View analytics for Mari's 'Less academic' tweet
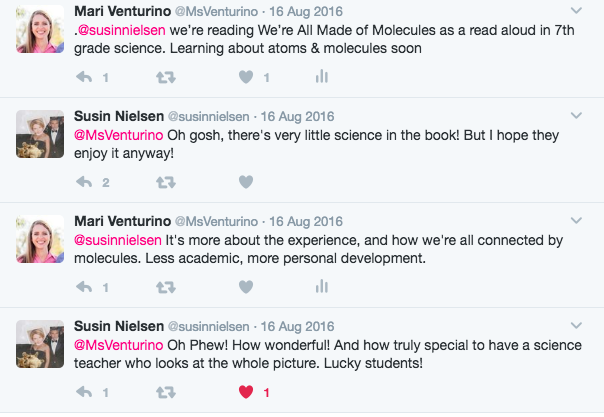 coord(322,287)
